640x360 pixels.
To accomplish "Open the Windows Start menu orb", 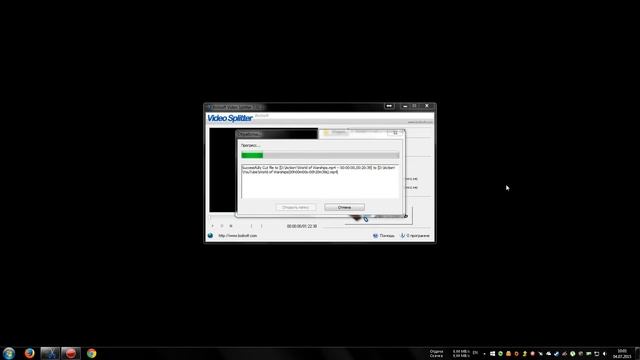I will 9,353.
